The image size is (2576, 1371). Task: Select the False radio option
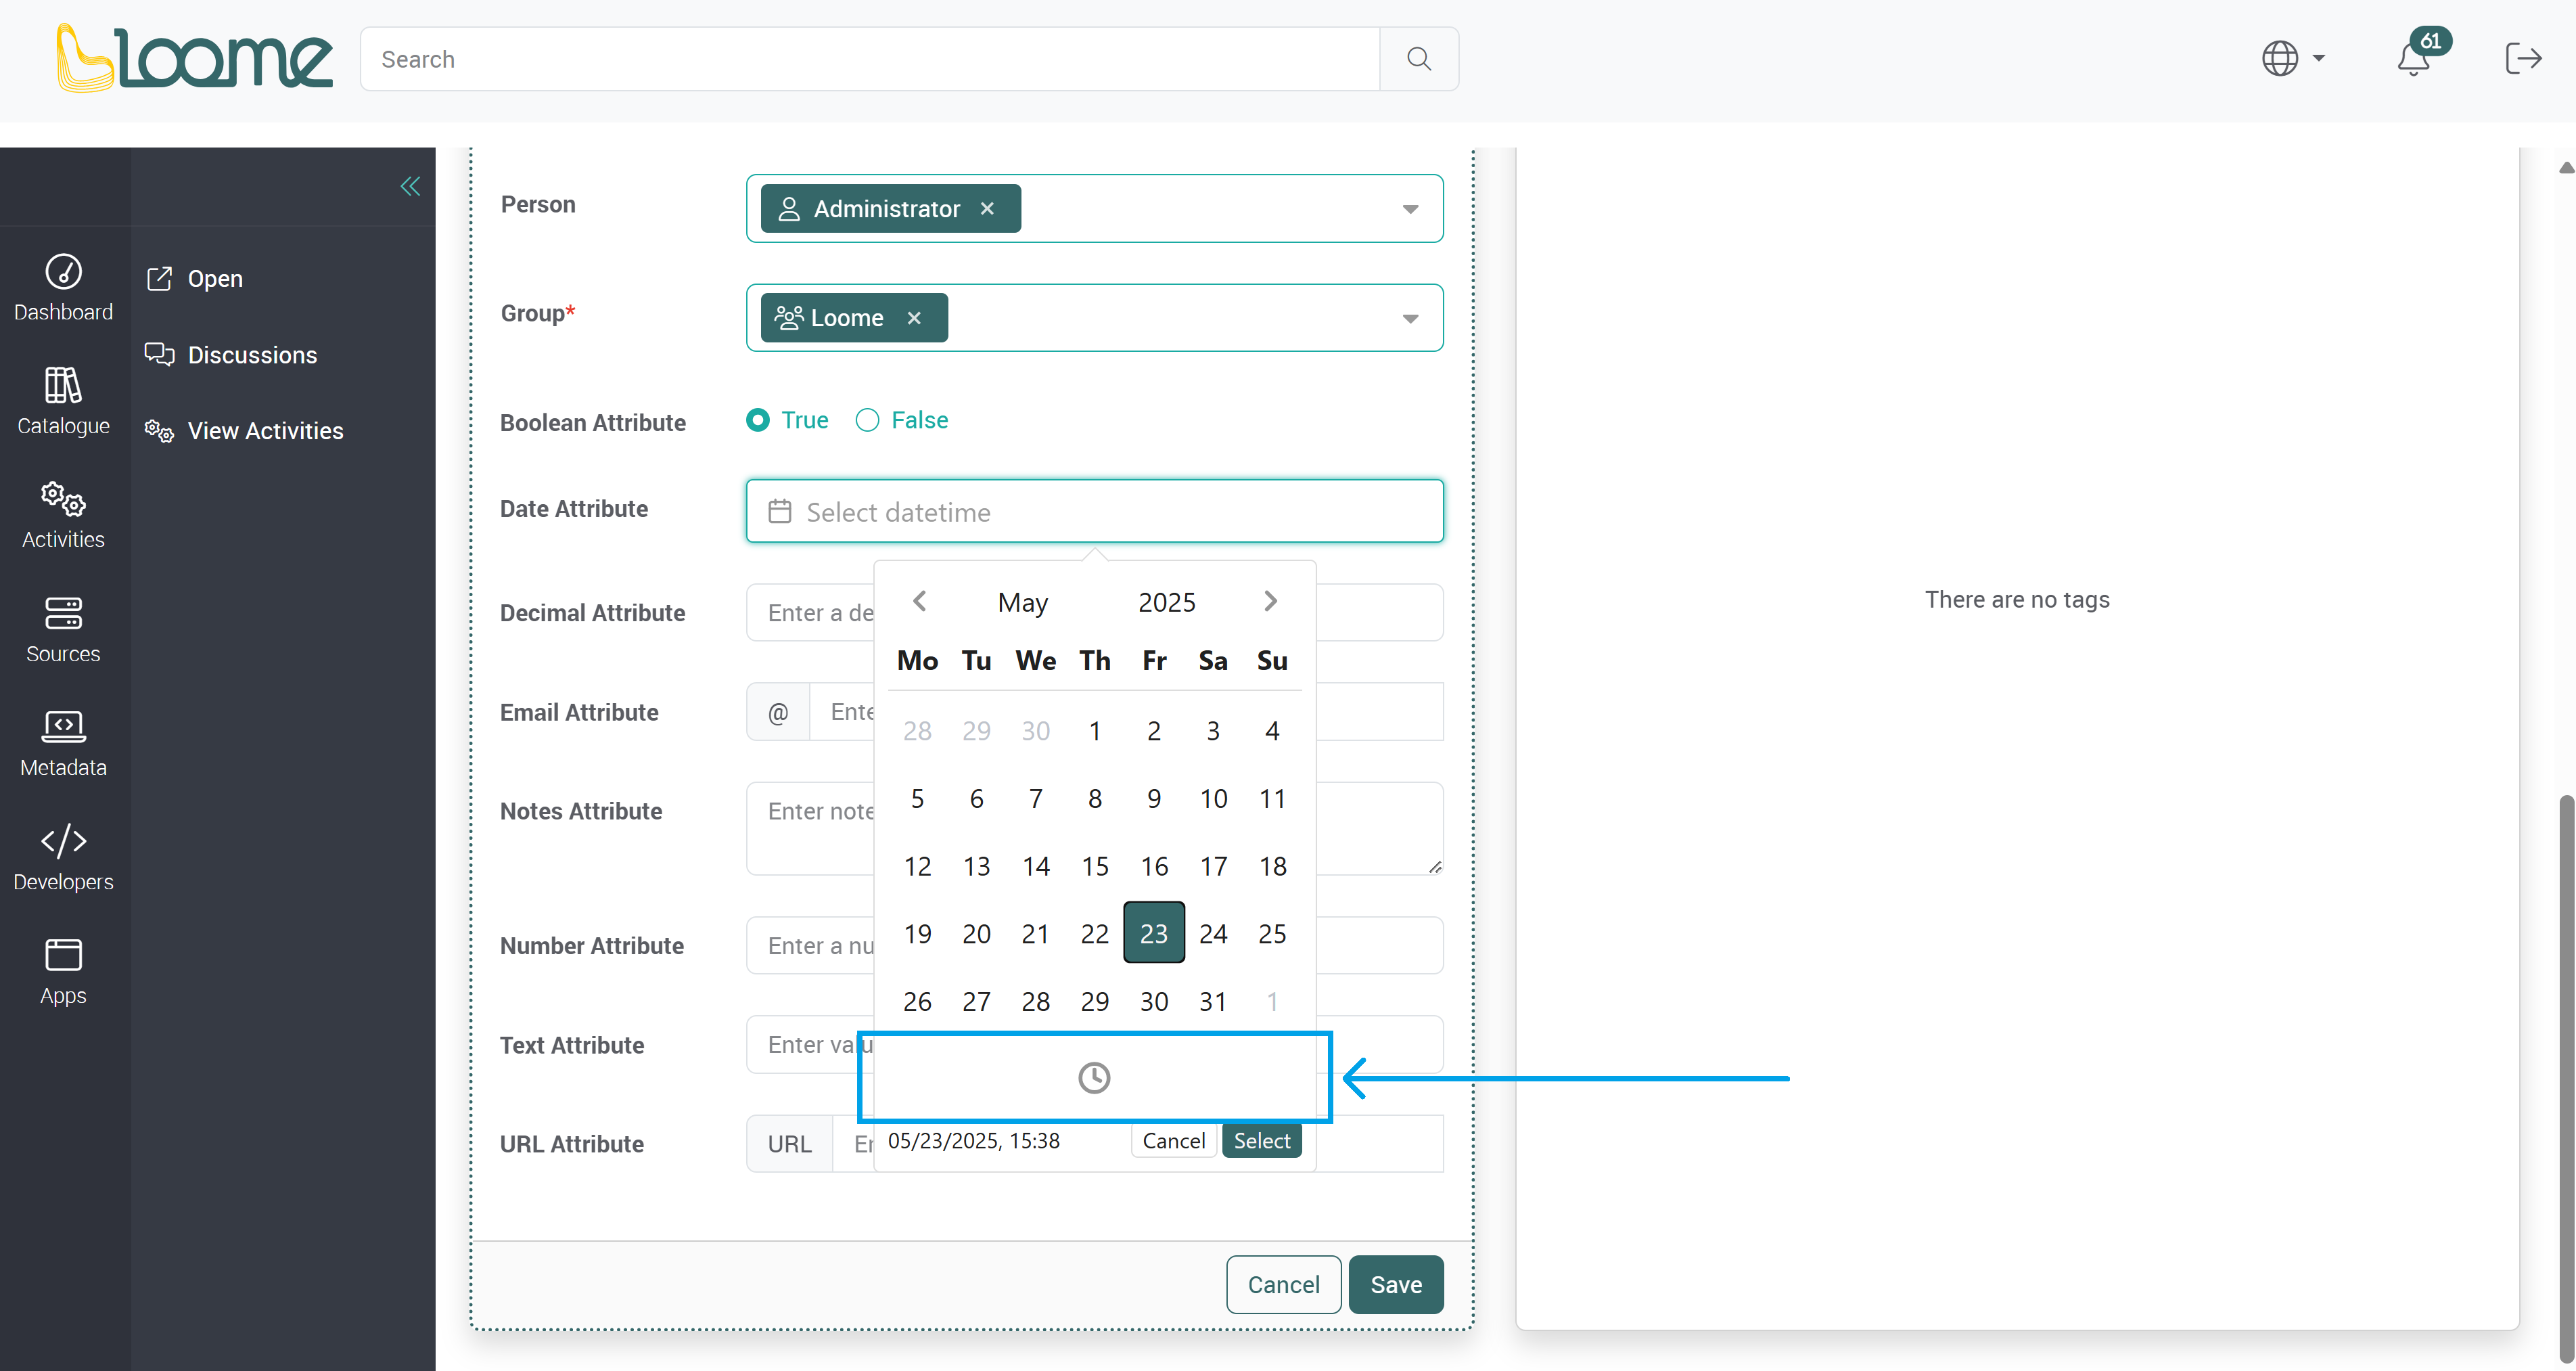click(x=867, y=420)
